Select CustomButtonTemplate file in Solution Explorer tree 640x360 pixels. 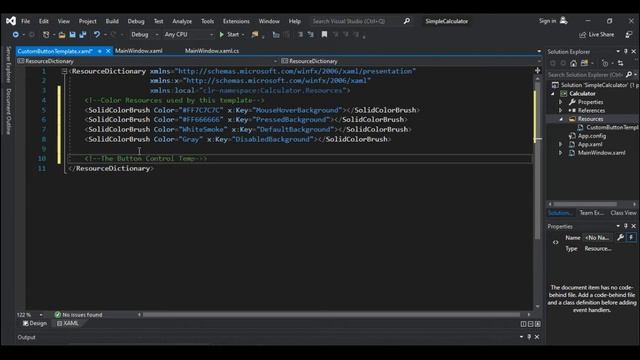point(608,128)
